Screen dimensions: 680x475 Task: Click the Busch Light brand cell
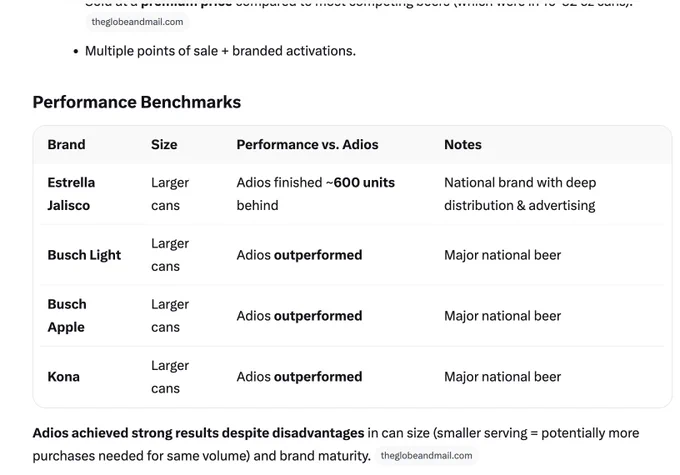click(84, 255)
